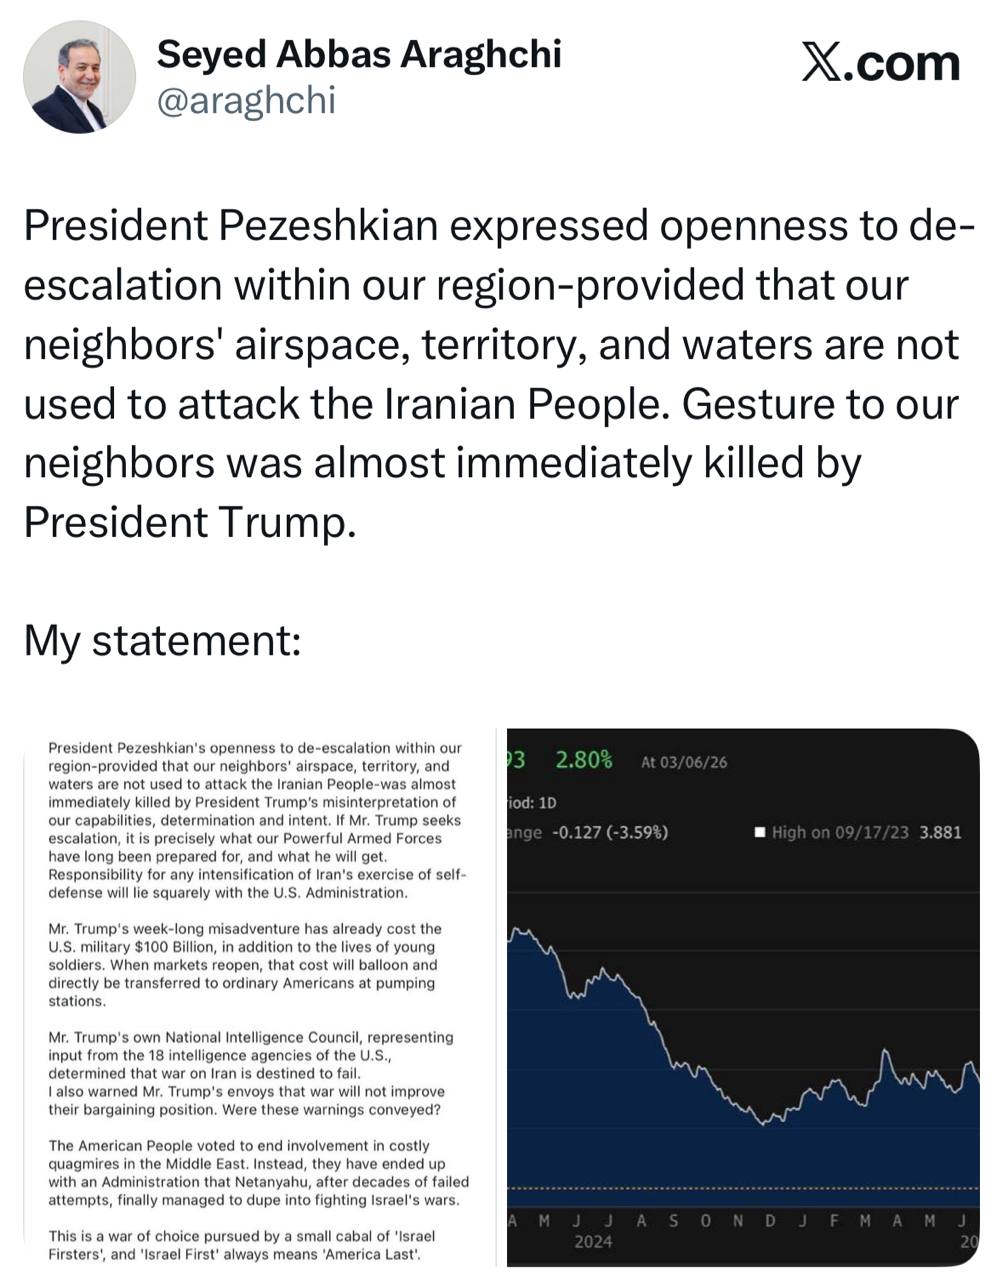Click the 2024 year label on axis

coord(593,1242)
